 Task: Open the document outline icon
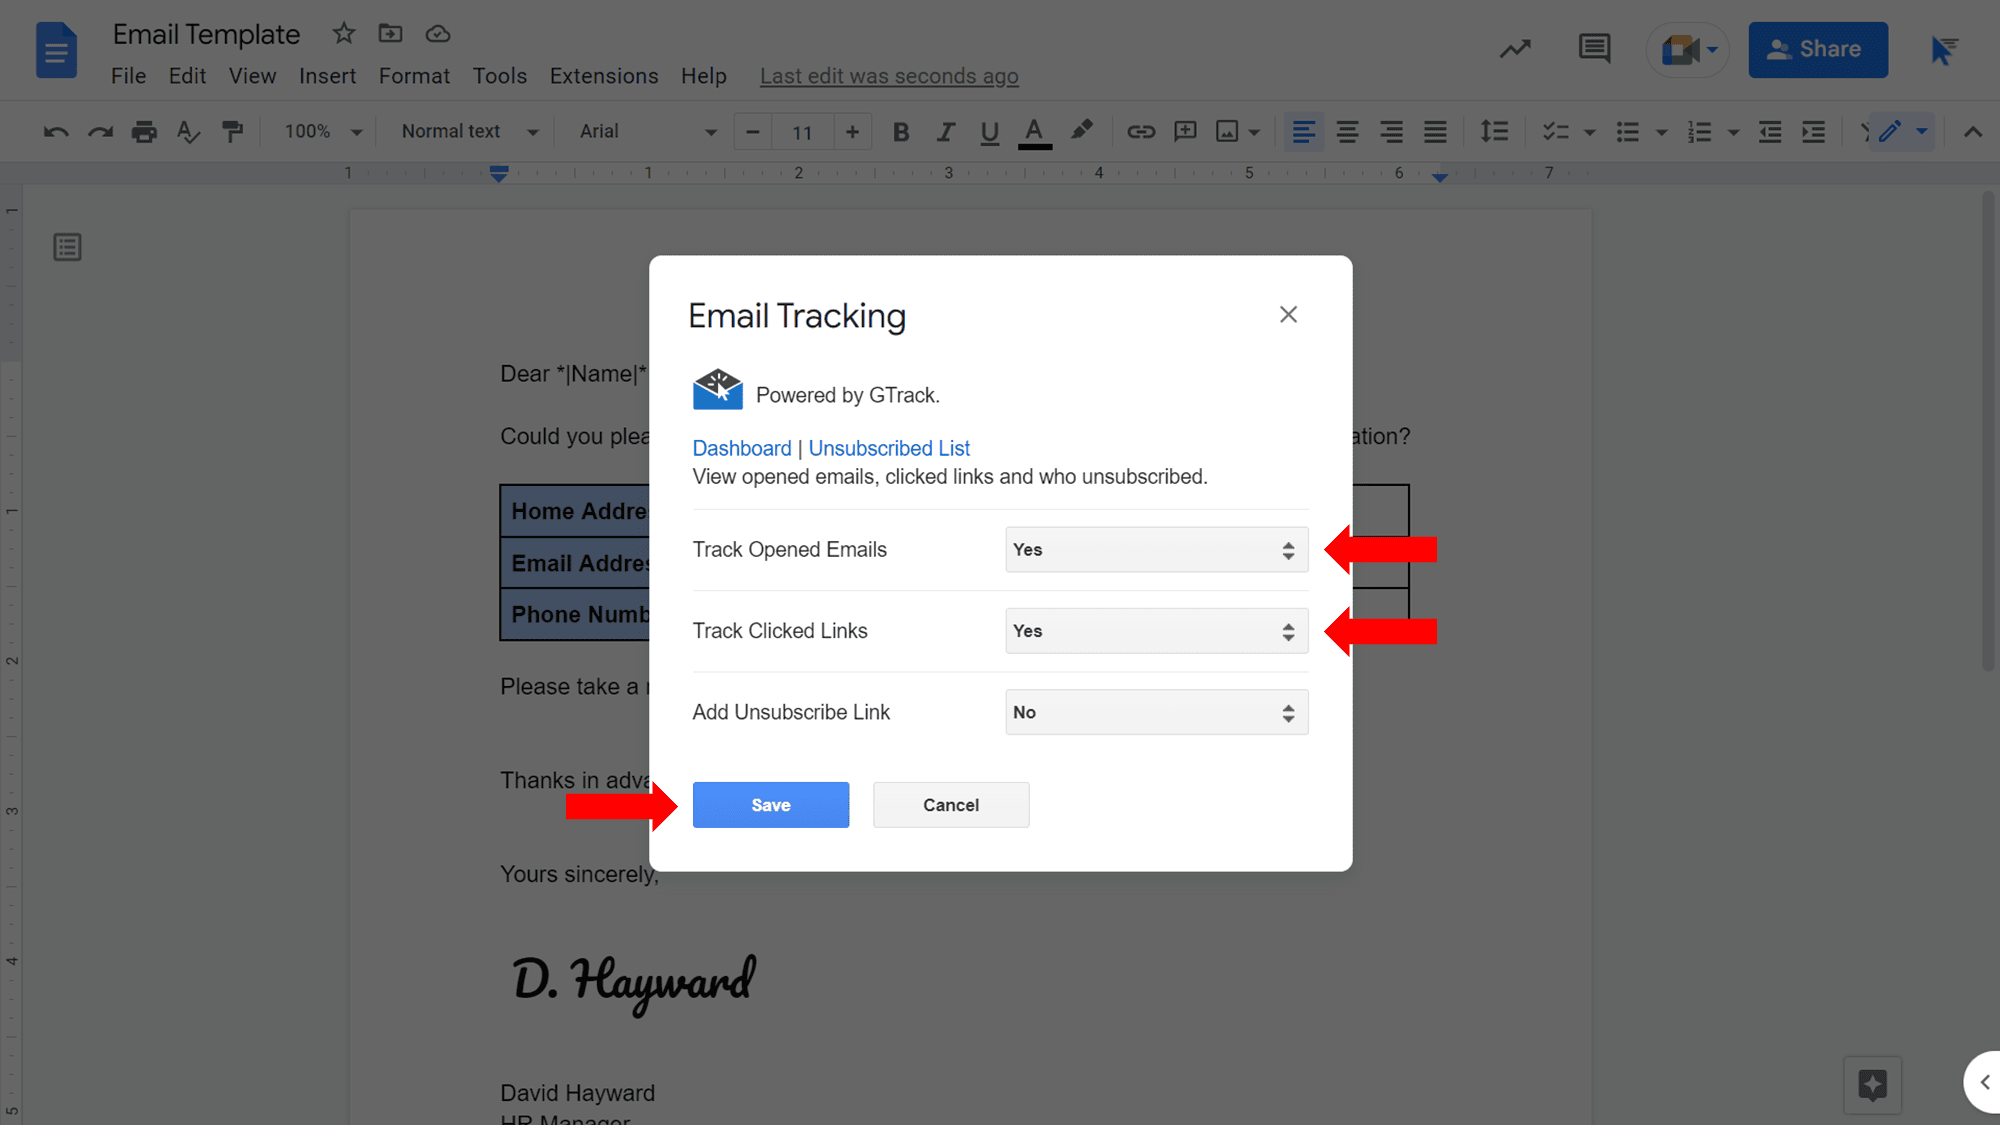coord(67,247)
